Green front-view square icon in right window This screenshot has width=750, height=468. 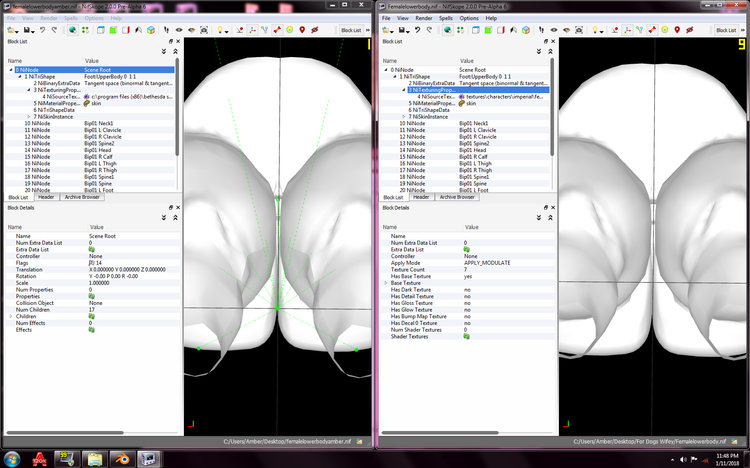point(488,30)
